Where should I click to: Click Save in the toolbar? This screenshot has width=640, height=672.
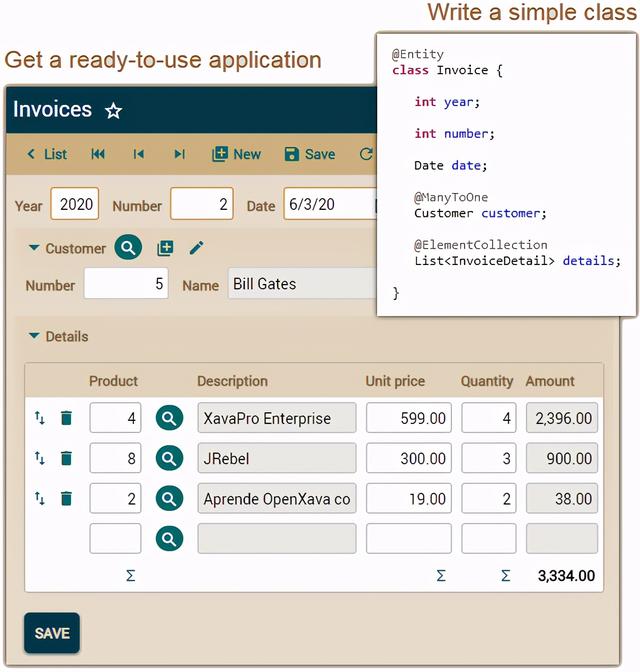point(310,154)
